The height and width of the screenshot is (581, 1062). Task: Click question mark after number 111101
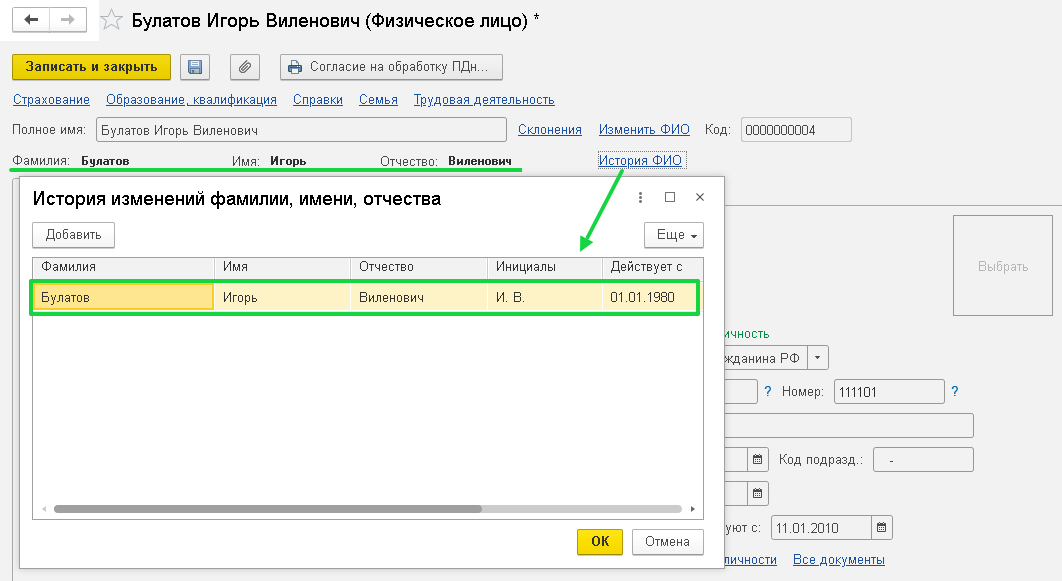[x=954, y=391]
